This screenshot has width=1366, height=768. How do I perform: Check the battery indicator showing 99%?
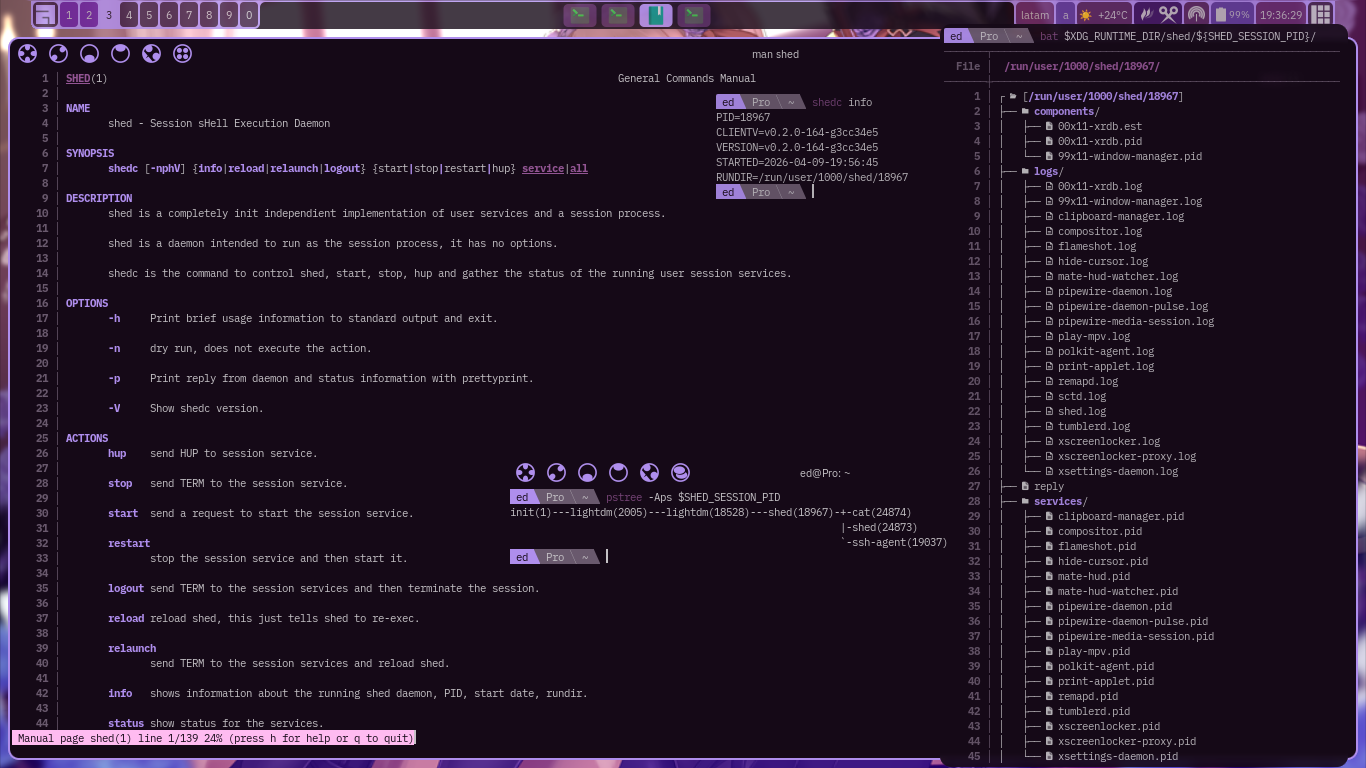1232,15
